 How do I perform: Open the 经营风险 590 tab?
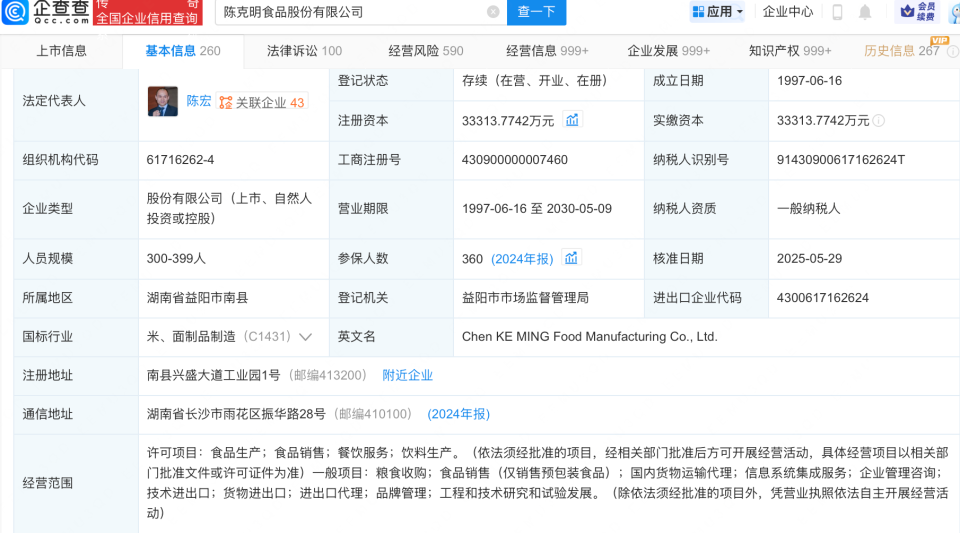(x=426, y=51)
